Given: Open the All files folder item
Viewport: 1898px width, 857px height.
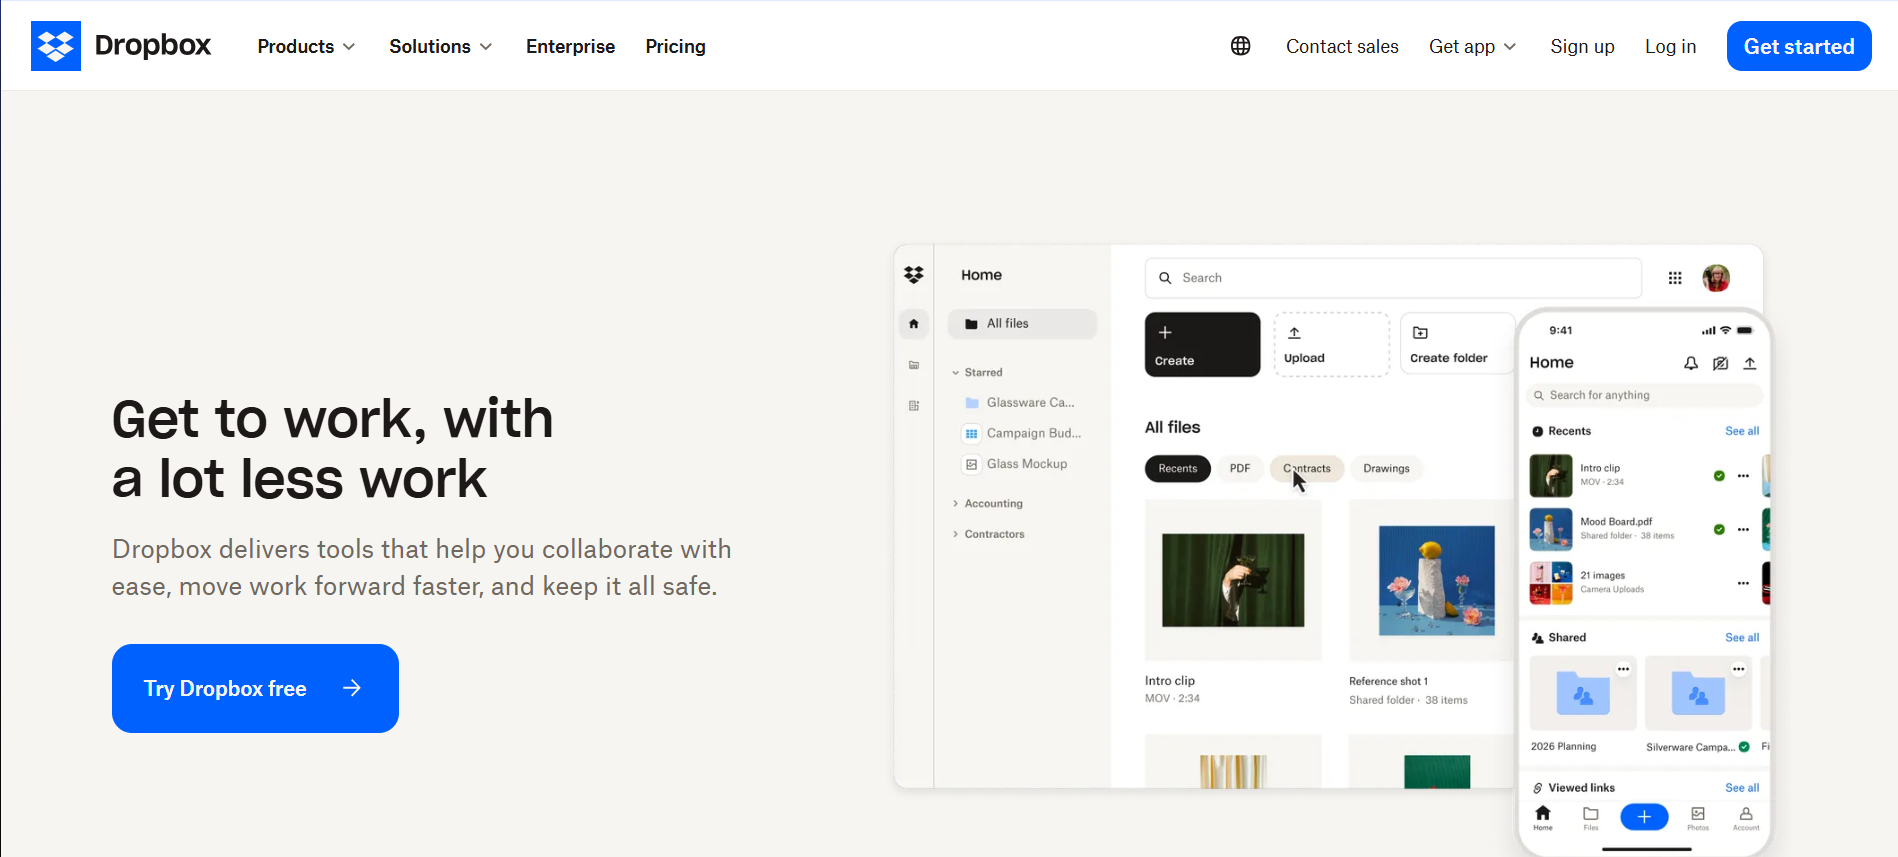Looking at the screenshot, I should pos(1022,323).
